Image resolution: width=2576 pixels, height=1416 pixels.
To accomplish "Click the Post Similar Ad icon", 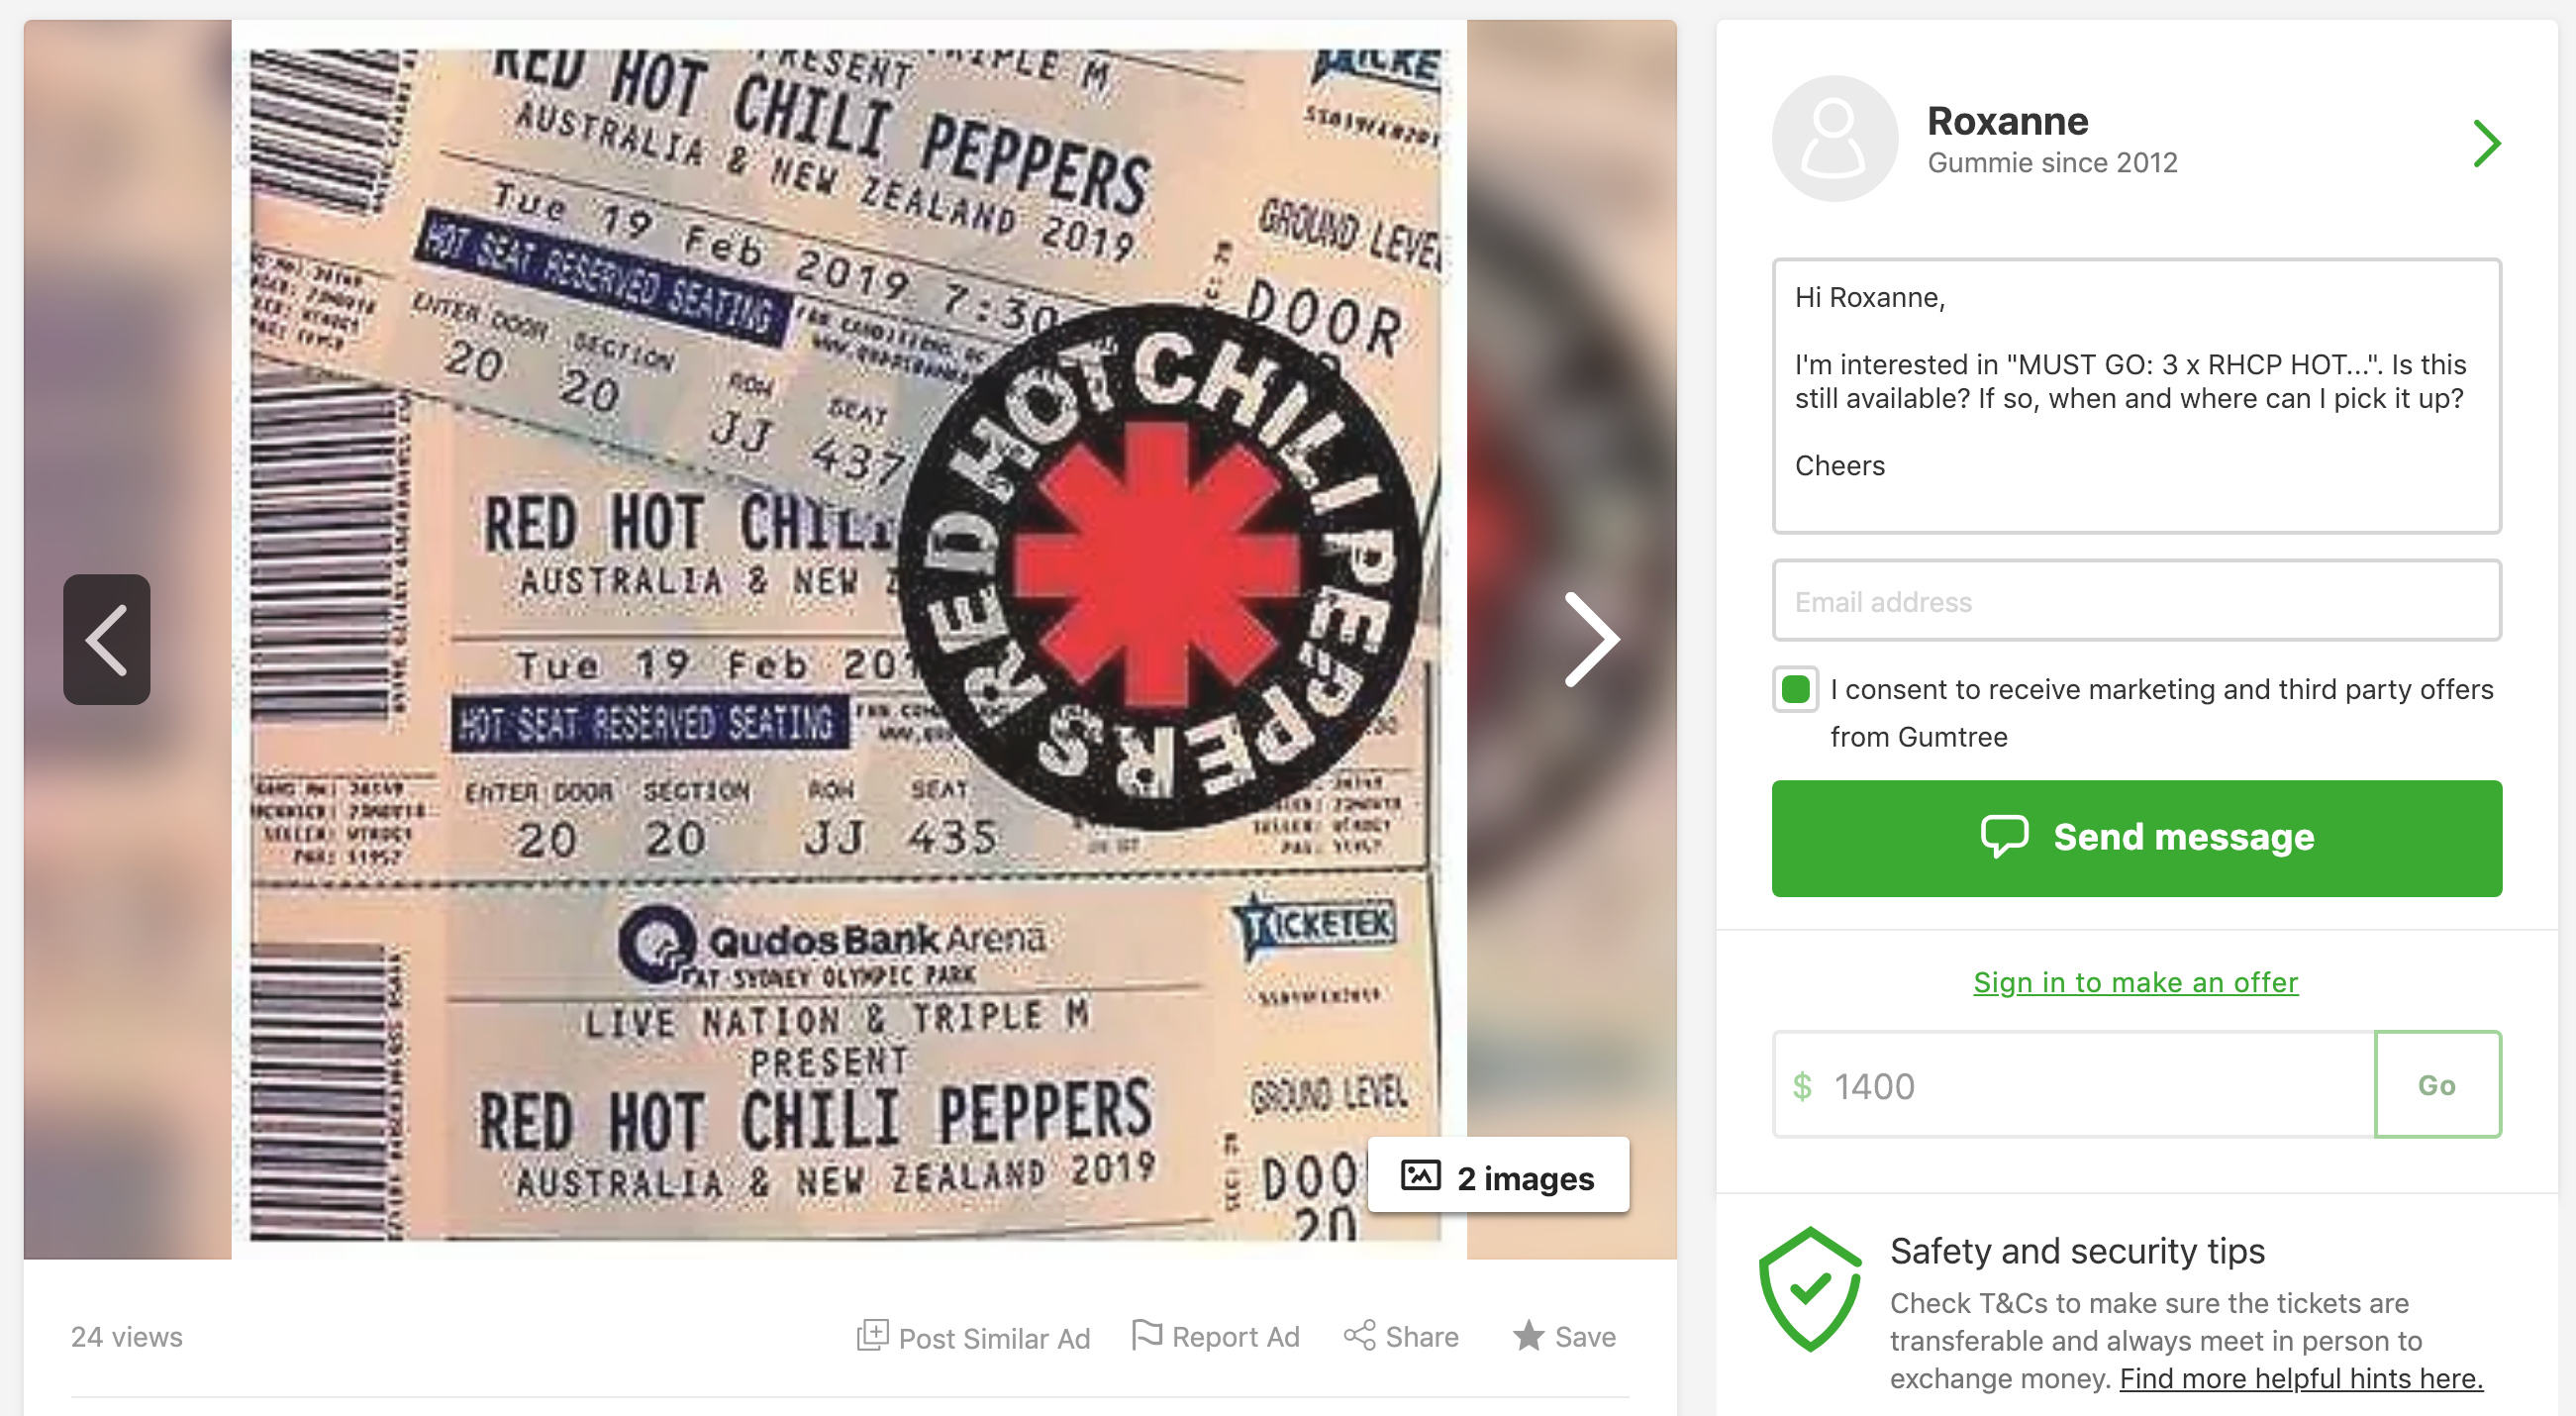I will (x=872, y=1336).
